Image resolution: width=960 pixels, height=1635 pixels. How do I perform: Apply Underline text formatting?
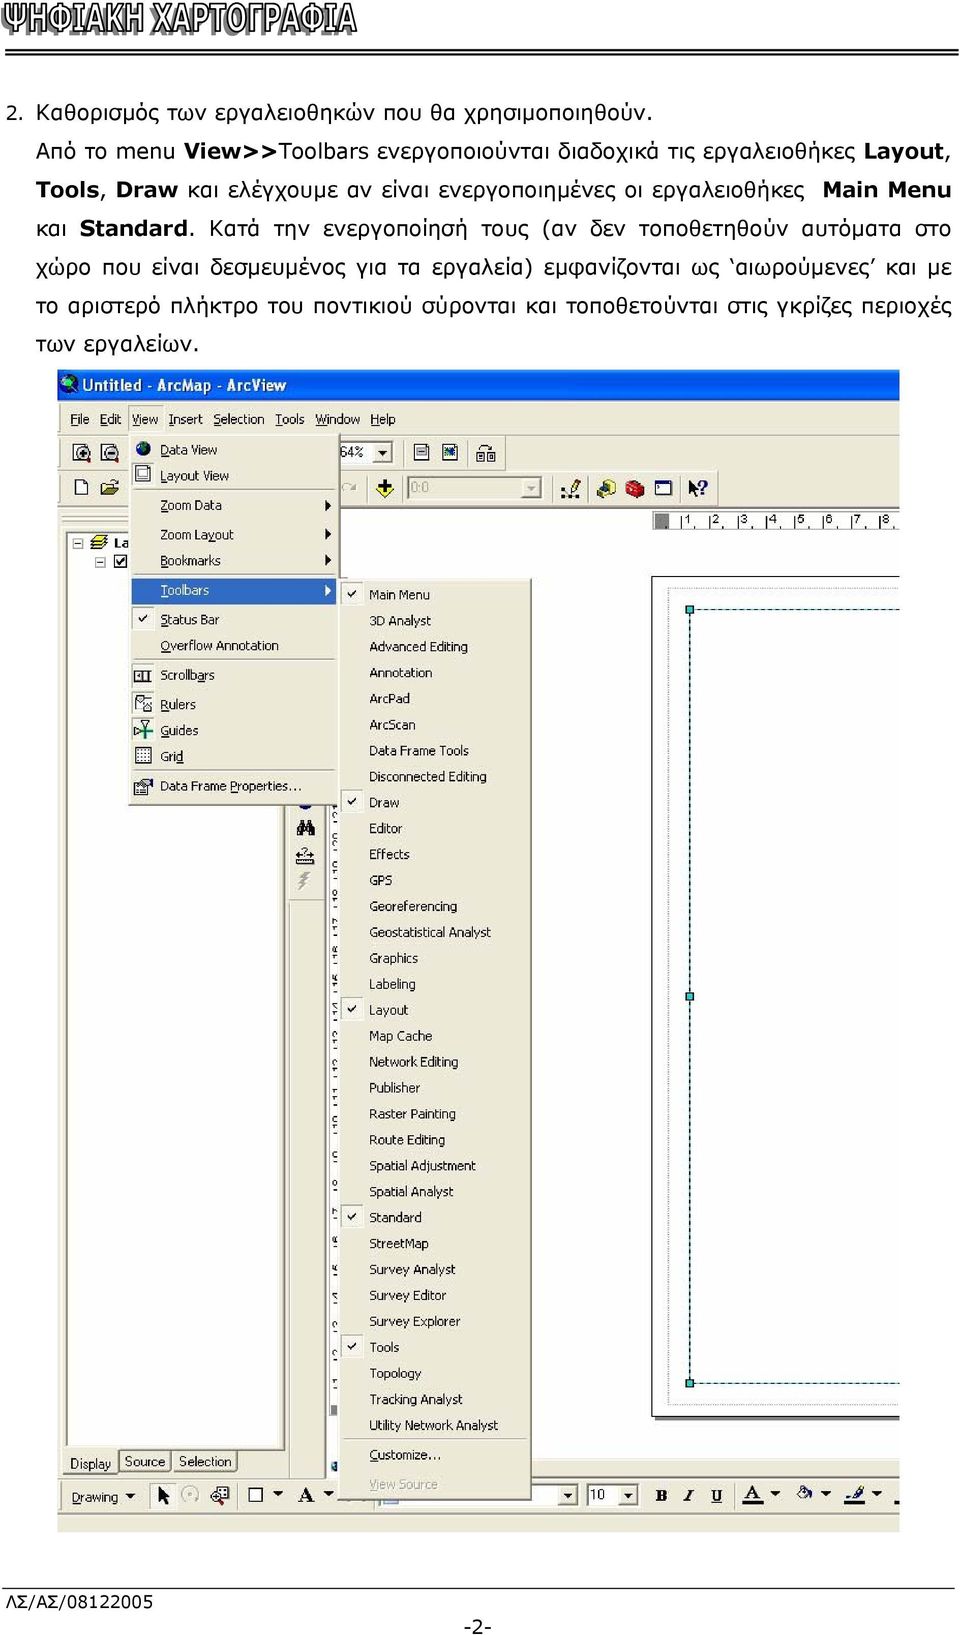point(716,1495)
